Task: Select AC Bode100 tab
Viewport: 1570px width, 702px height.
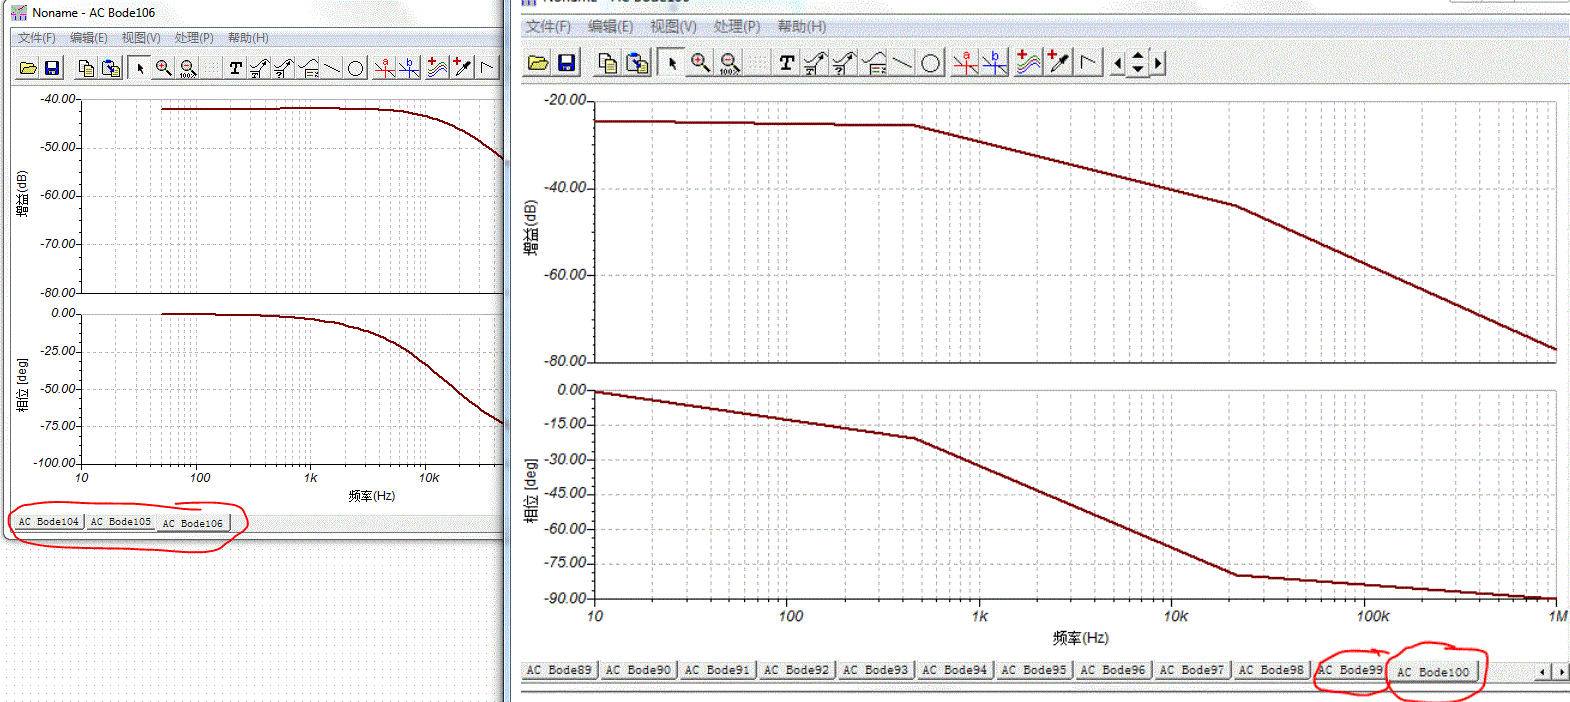Action: coord(1433,671)
